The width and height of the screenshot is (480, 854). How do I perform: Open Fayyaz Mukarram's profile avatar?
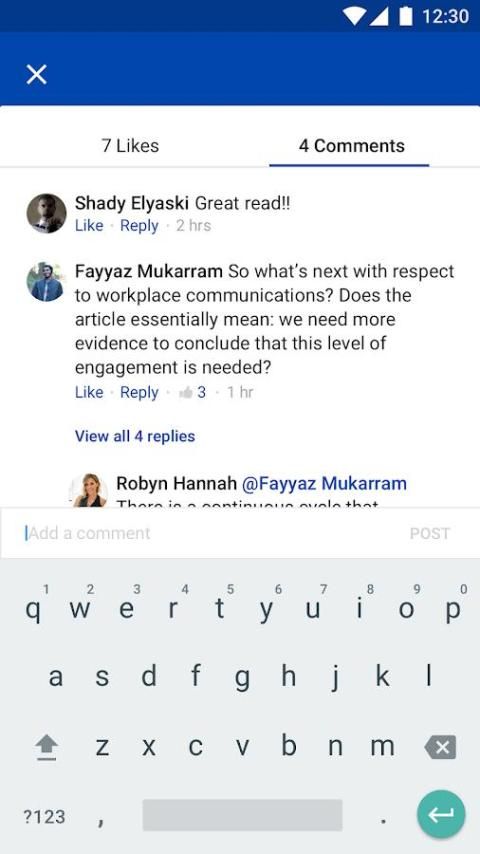46,282
